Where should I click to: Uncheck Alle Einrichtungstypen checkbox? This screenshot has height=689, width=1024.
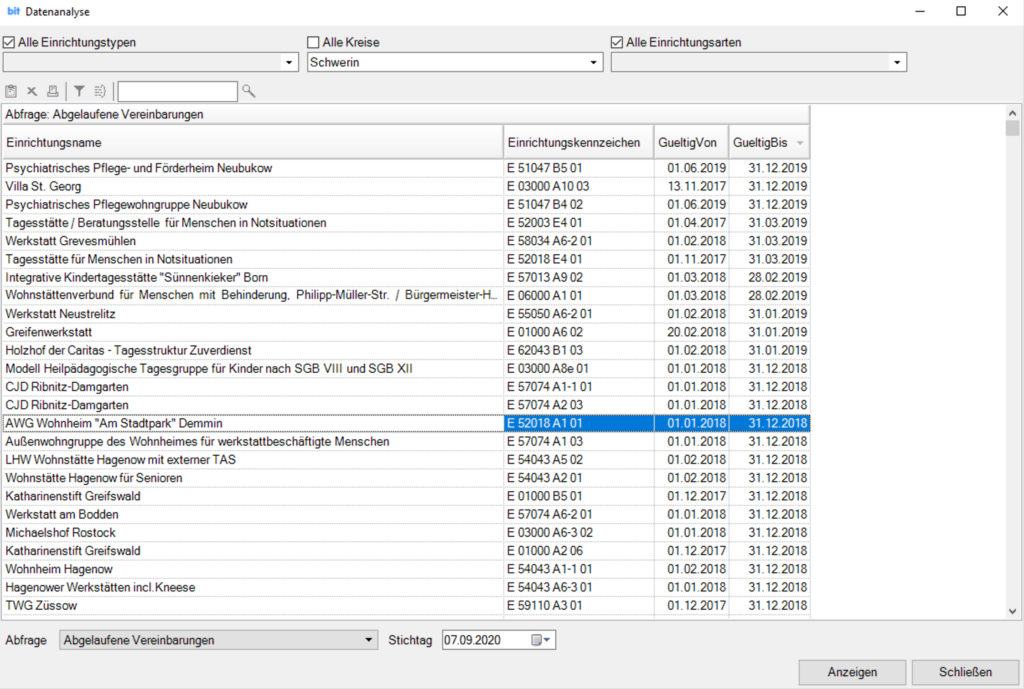pyautogui.click(x=10, y=43)
